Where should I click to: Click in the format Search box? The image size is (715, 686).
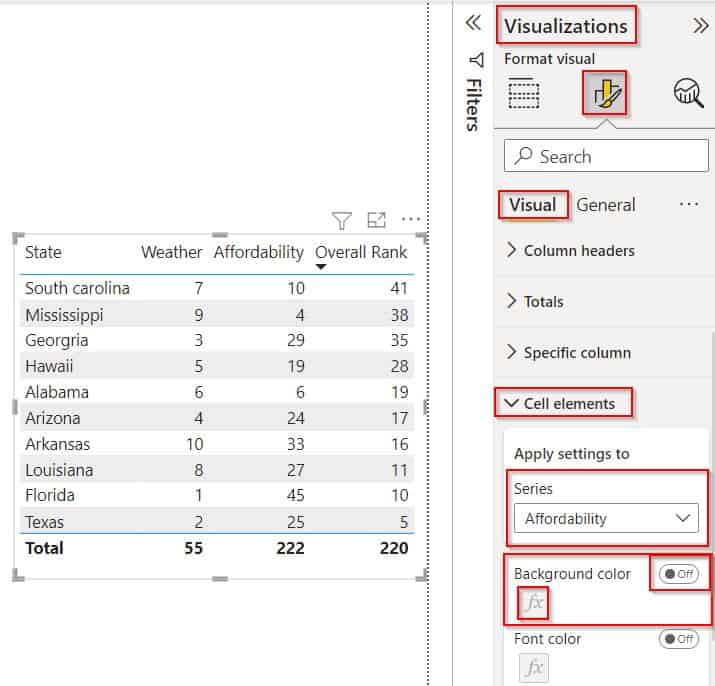[x=606, y=156]
